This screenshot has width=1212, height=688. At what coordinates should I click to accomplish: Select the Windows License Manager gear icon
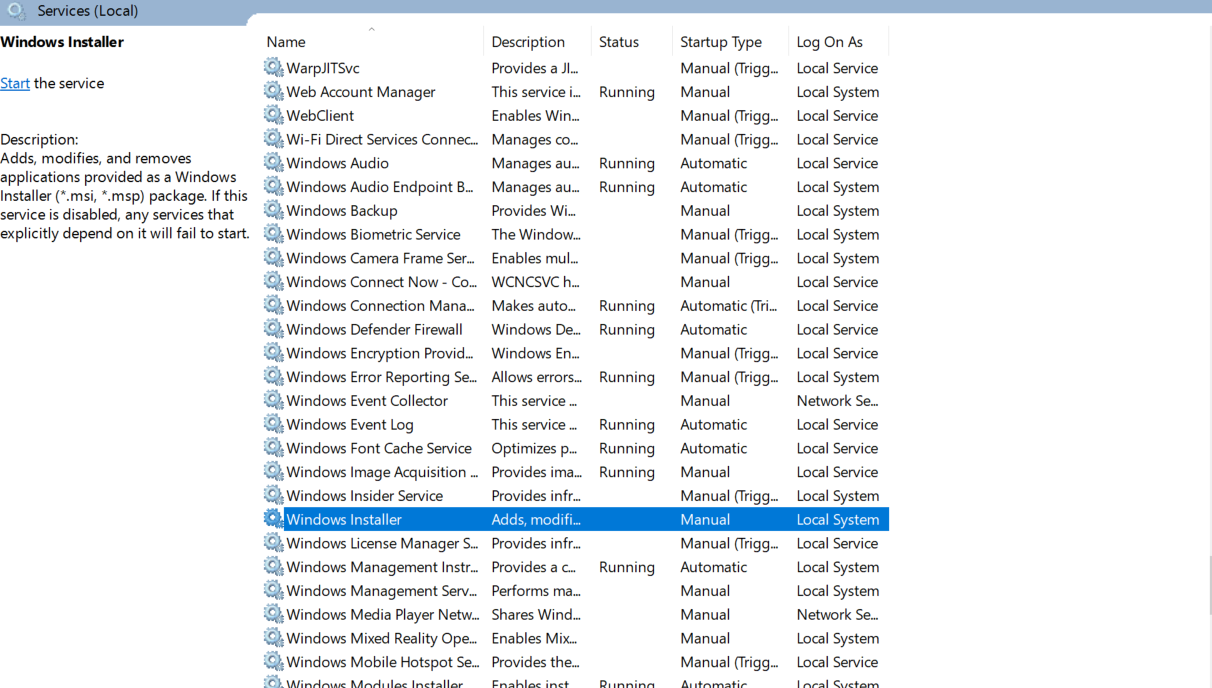[273, 543]
